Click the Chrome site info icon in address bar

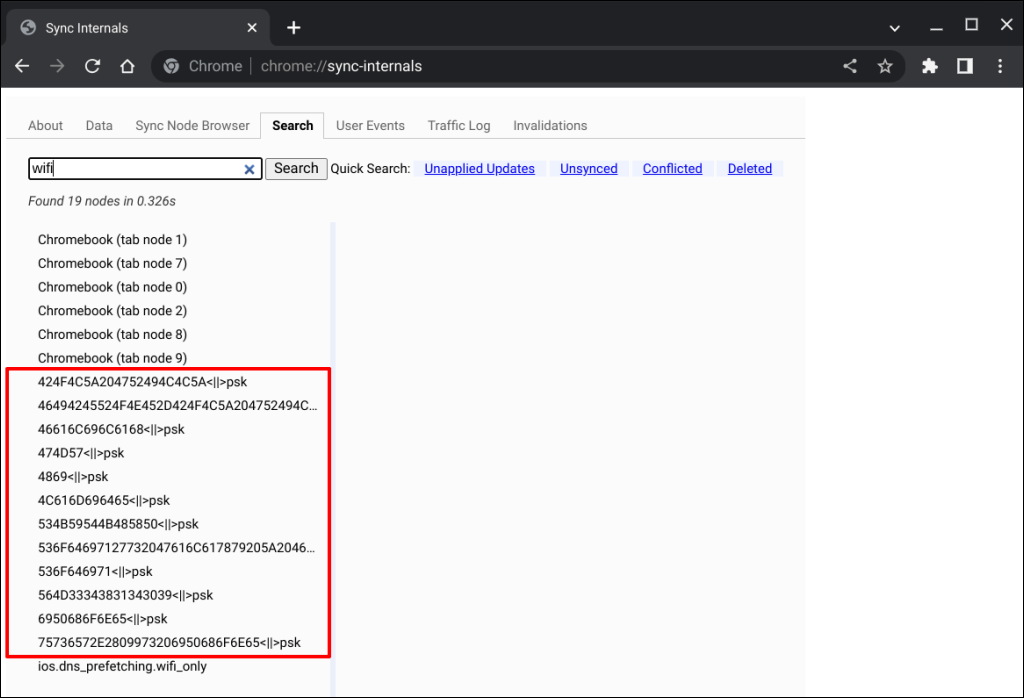[172, 66]
